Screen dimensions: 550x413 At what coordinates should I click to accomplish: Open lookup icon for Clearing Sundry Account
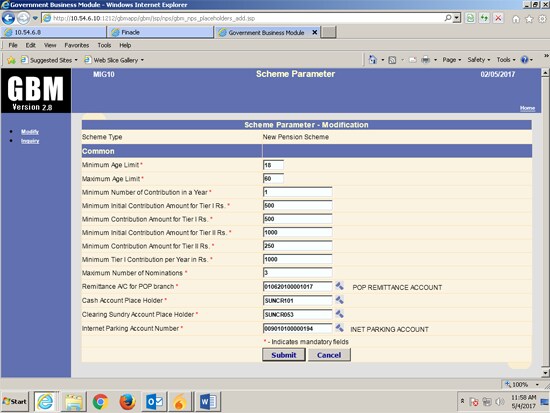339,314
